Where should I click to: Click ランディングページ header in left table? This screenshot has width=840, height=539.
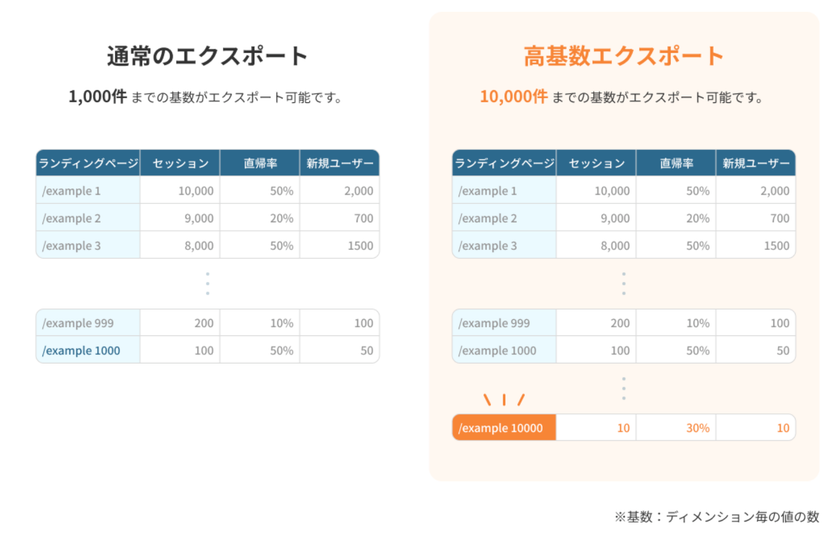[88, 163]
